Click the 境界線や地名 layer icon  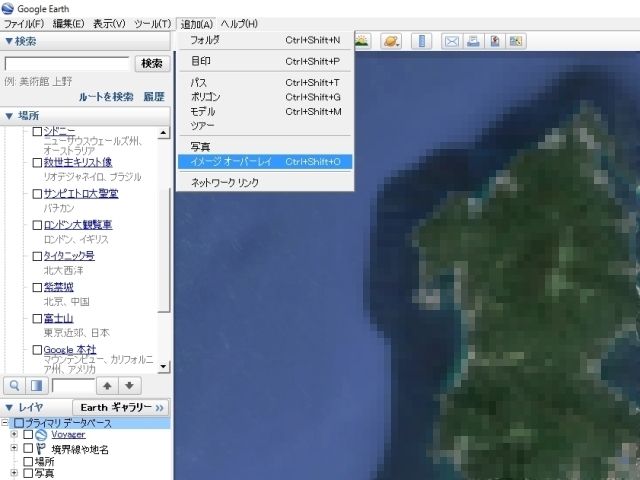[x=40, y=449]
